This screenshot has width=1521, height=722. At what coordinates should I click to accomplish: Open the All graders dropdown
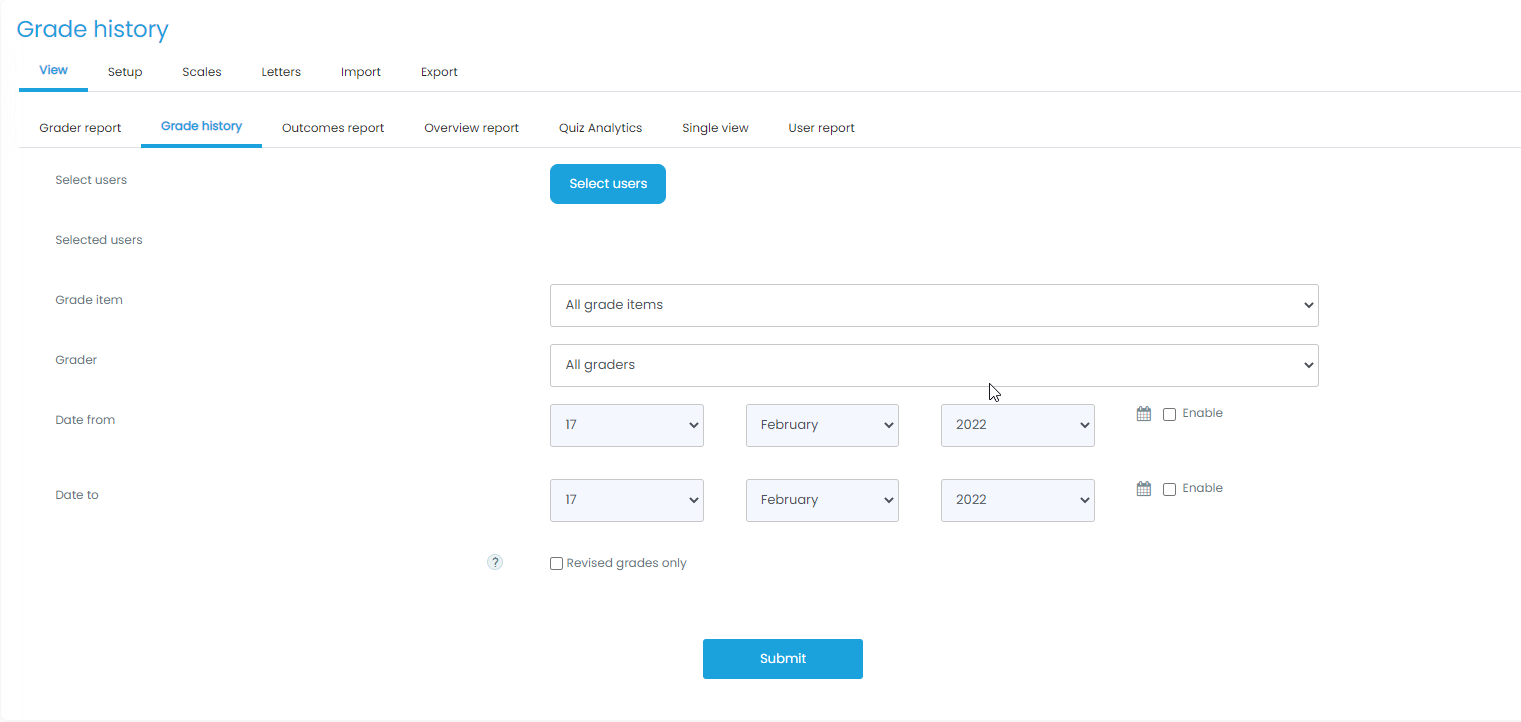click(x=933, y=365)
